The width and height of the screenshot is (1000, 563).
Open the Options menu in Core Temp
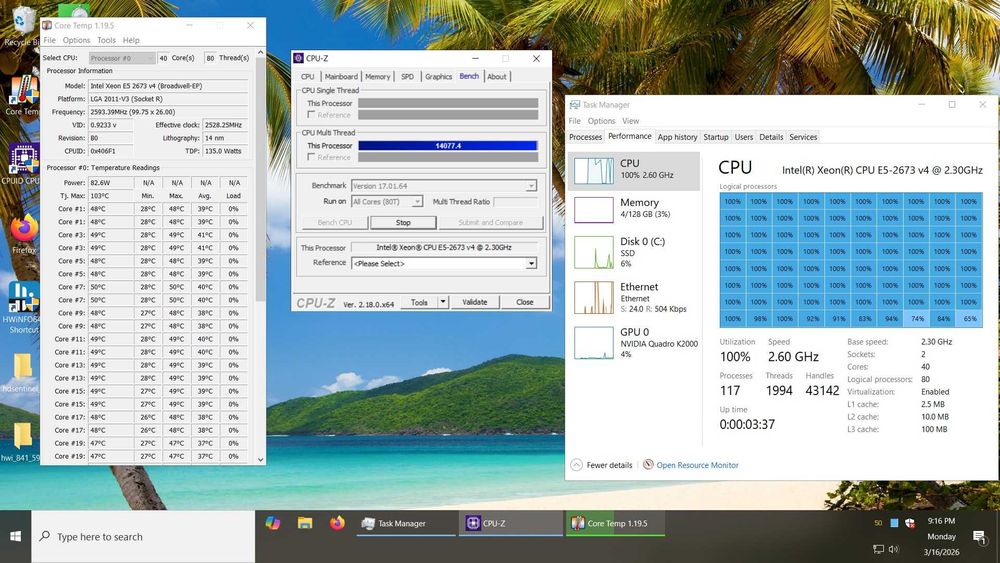click(77, 40)
